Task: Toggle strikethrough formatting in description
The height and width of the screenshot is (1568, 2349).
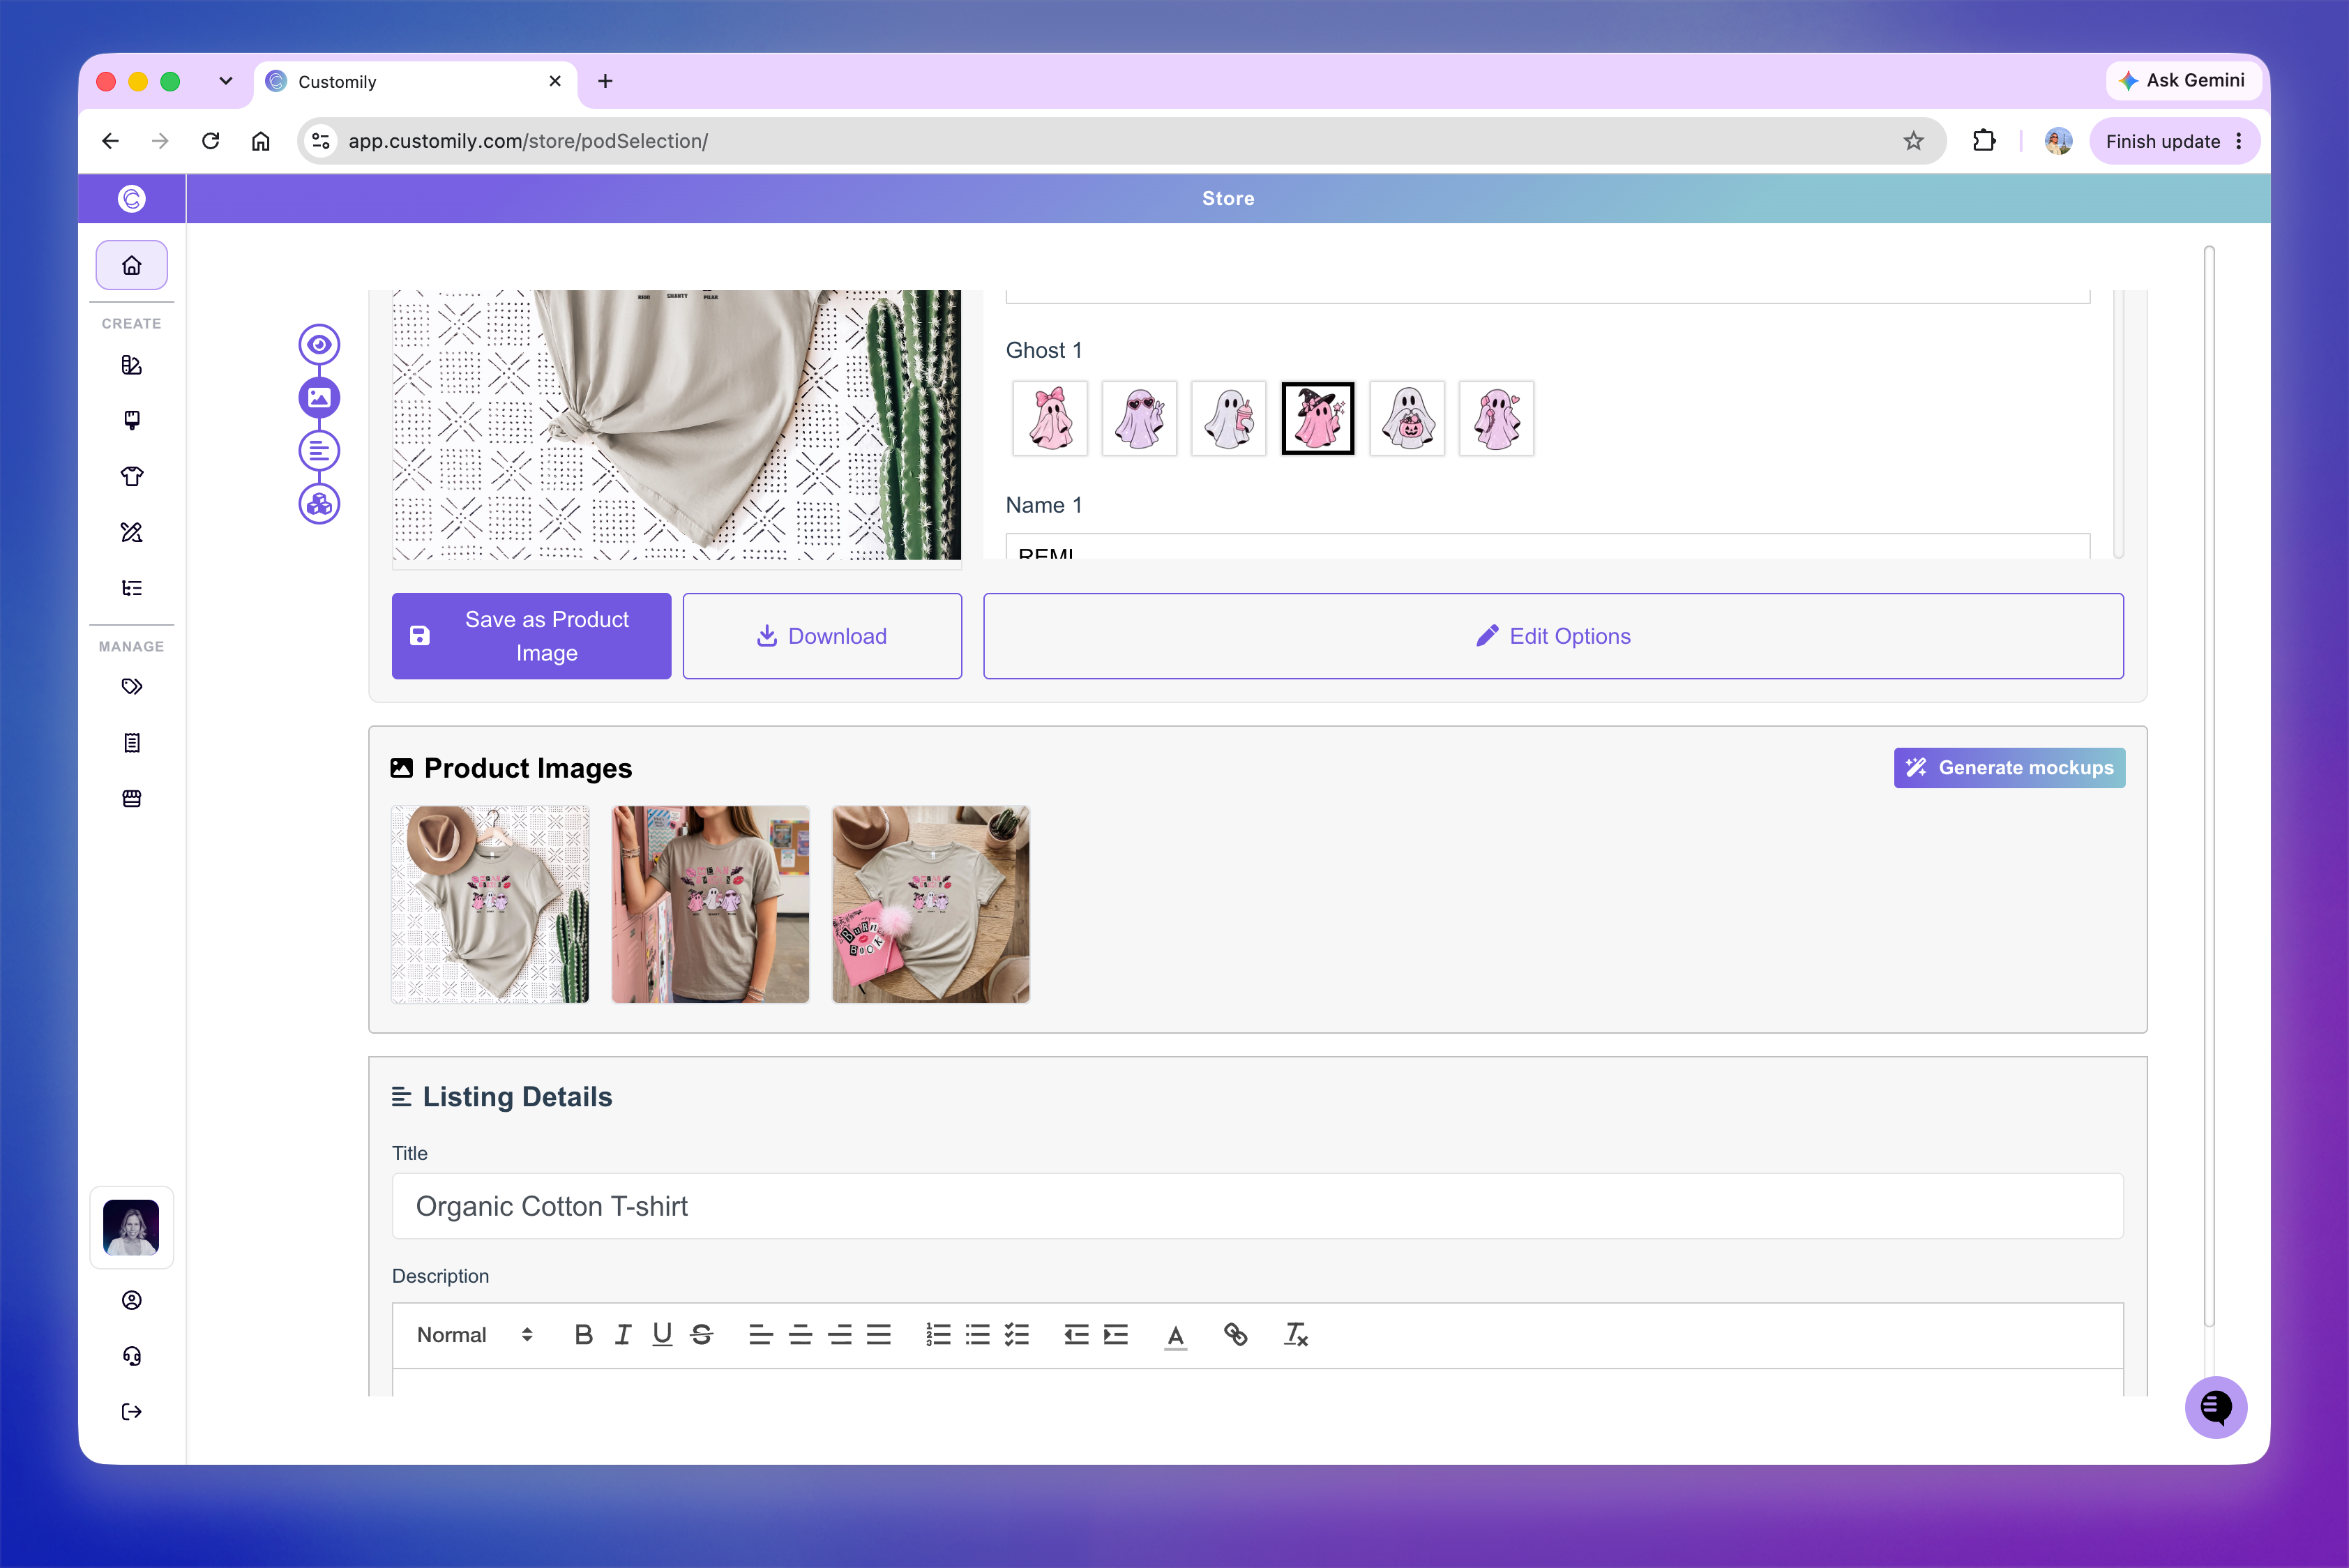Action: point(702,1335)
